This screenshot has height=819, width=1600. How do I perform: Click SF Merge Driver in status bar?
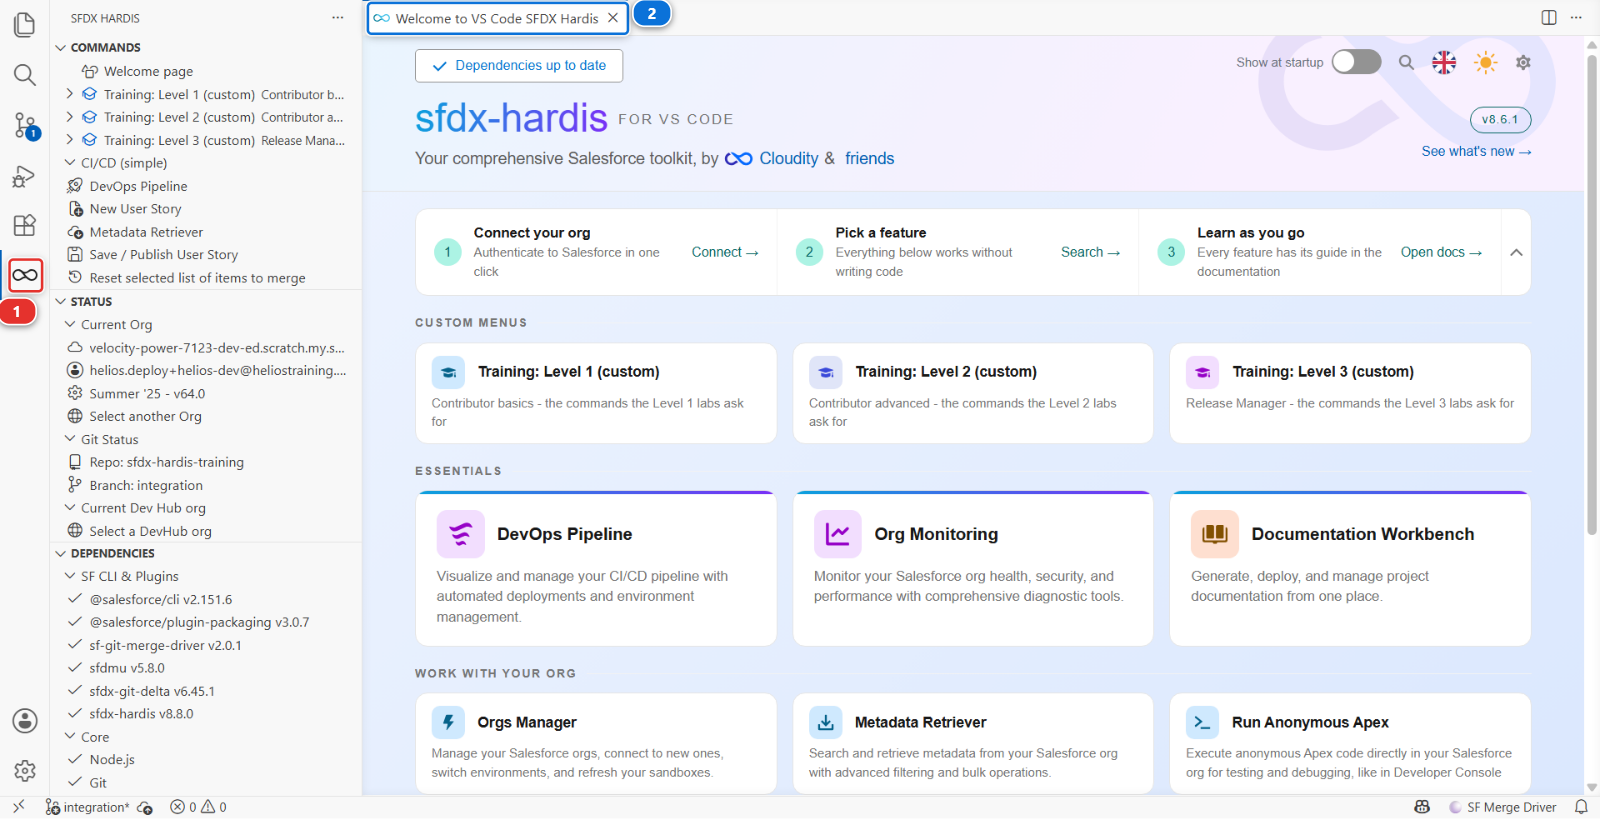[1503, 807]
